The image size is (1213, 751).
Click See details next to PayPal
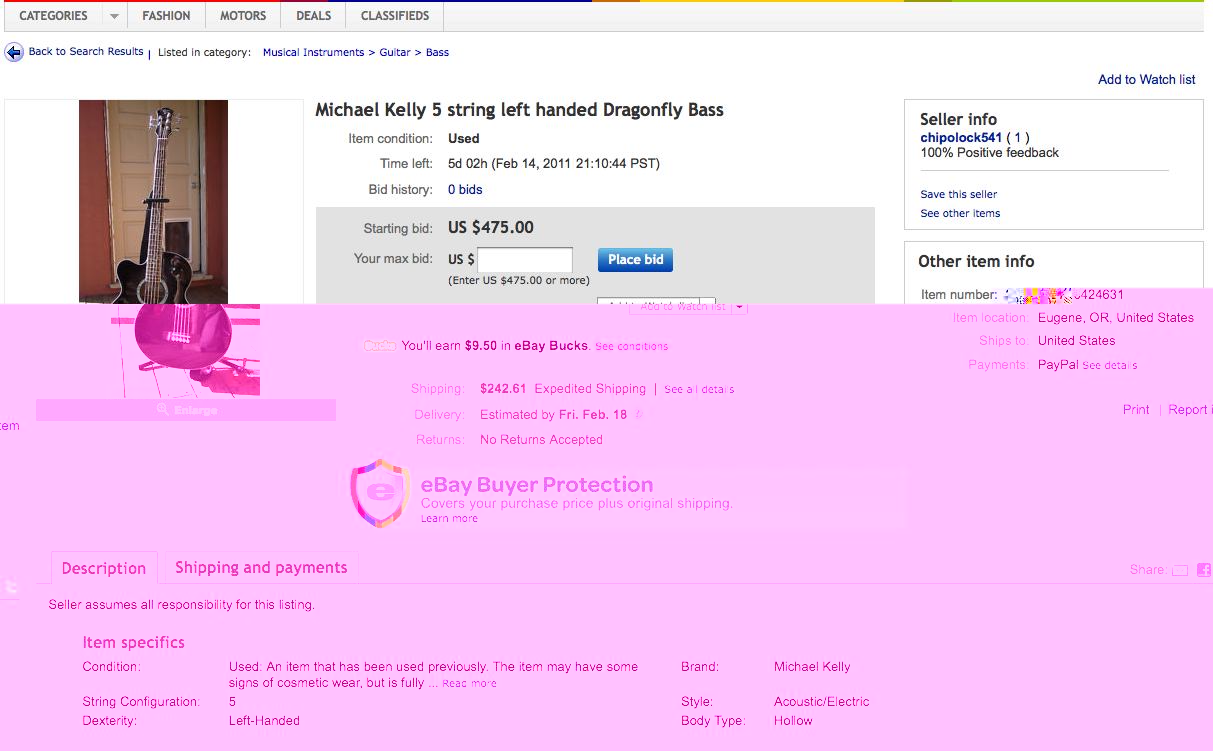(x=1109, y=365)
